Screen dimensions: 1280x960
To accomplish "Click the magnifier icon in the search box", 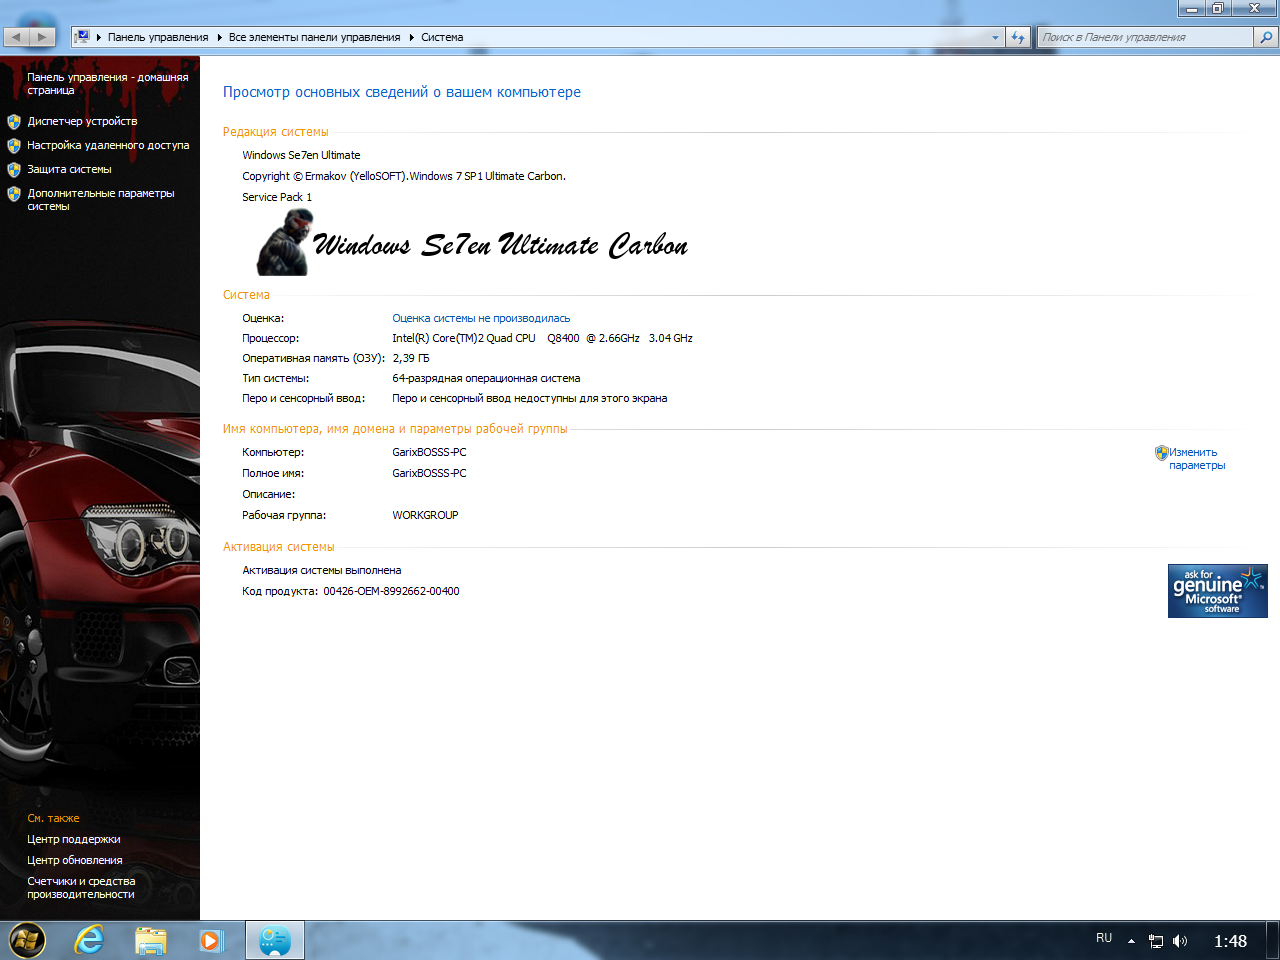I will coord(1266,37).
